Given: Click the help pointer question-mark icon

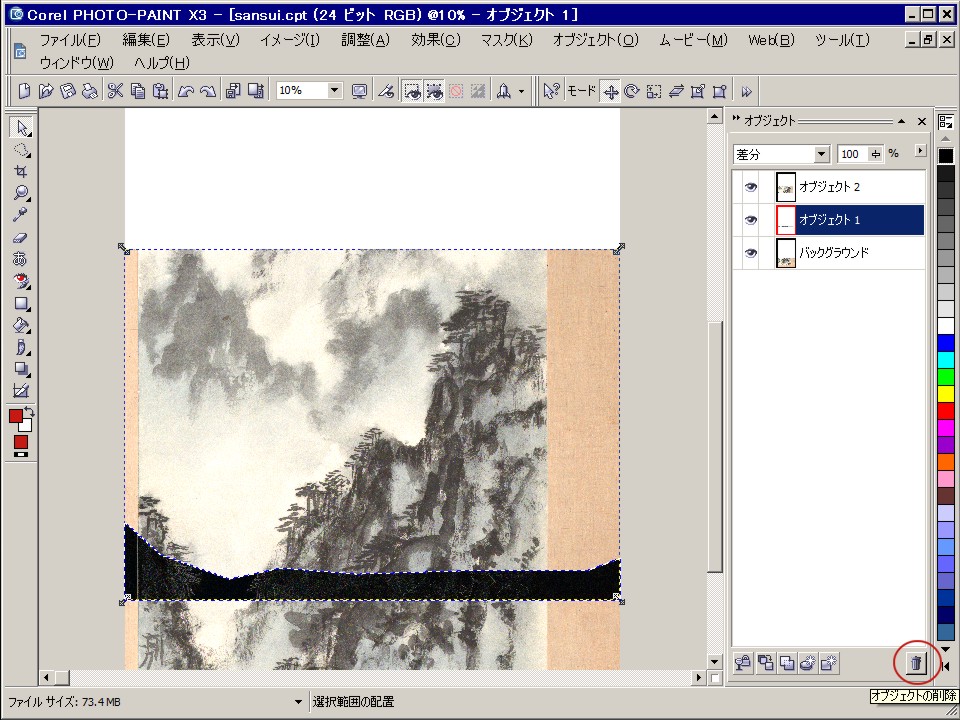Looking at the screenshot, I should pyautogui.click(x=551, y=91).
